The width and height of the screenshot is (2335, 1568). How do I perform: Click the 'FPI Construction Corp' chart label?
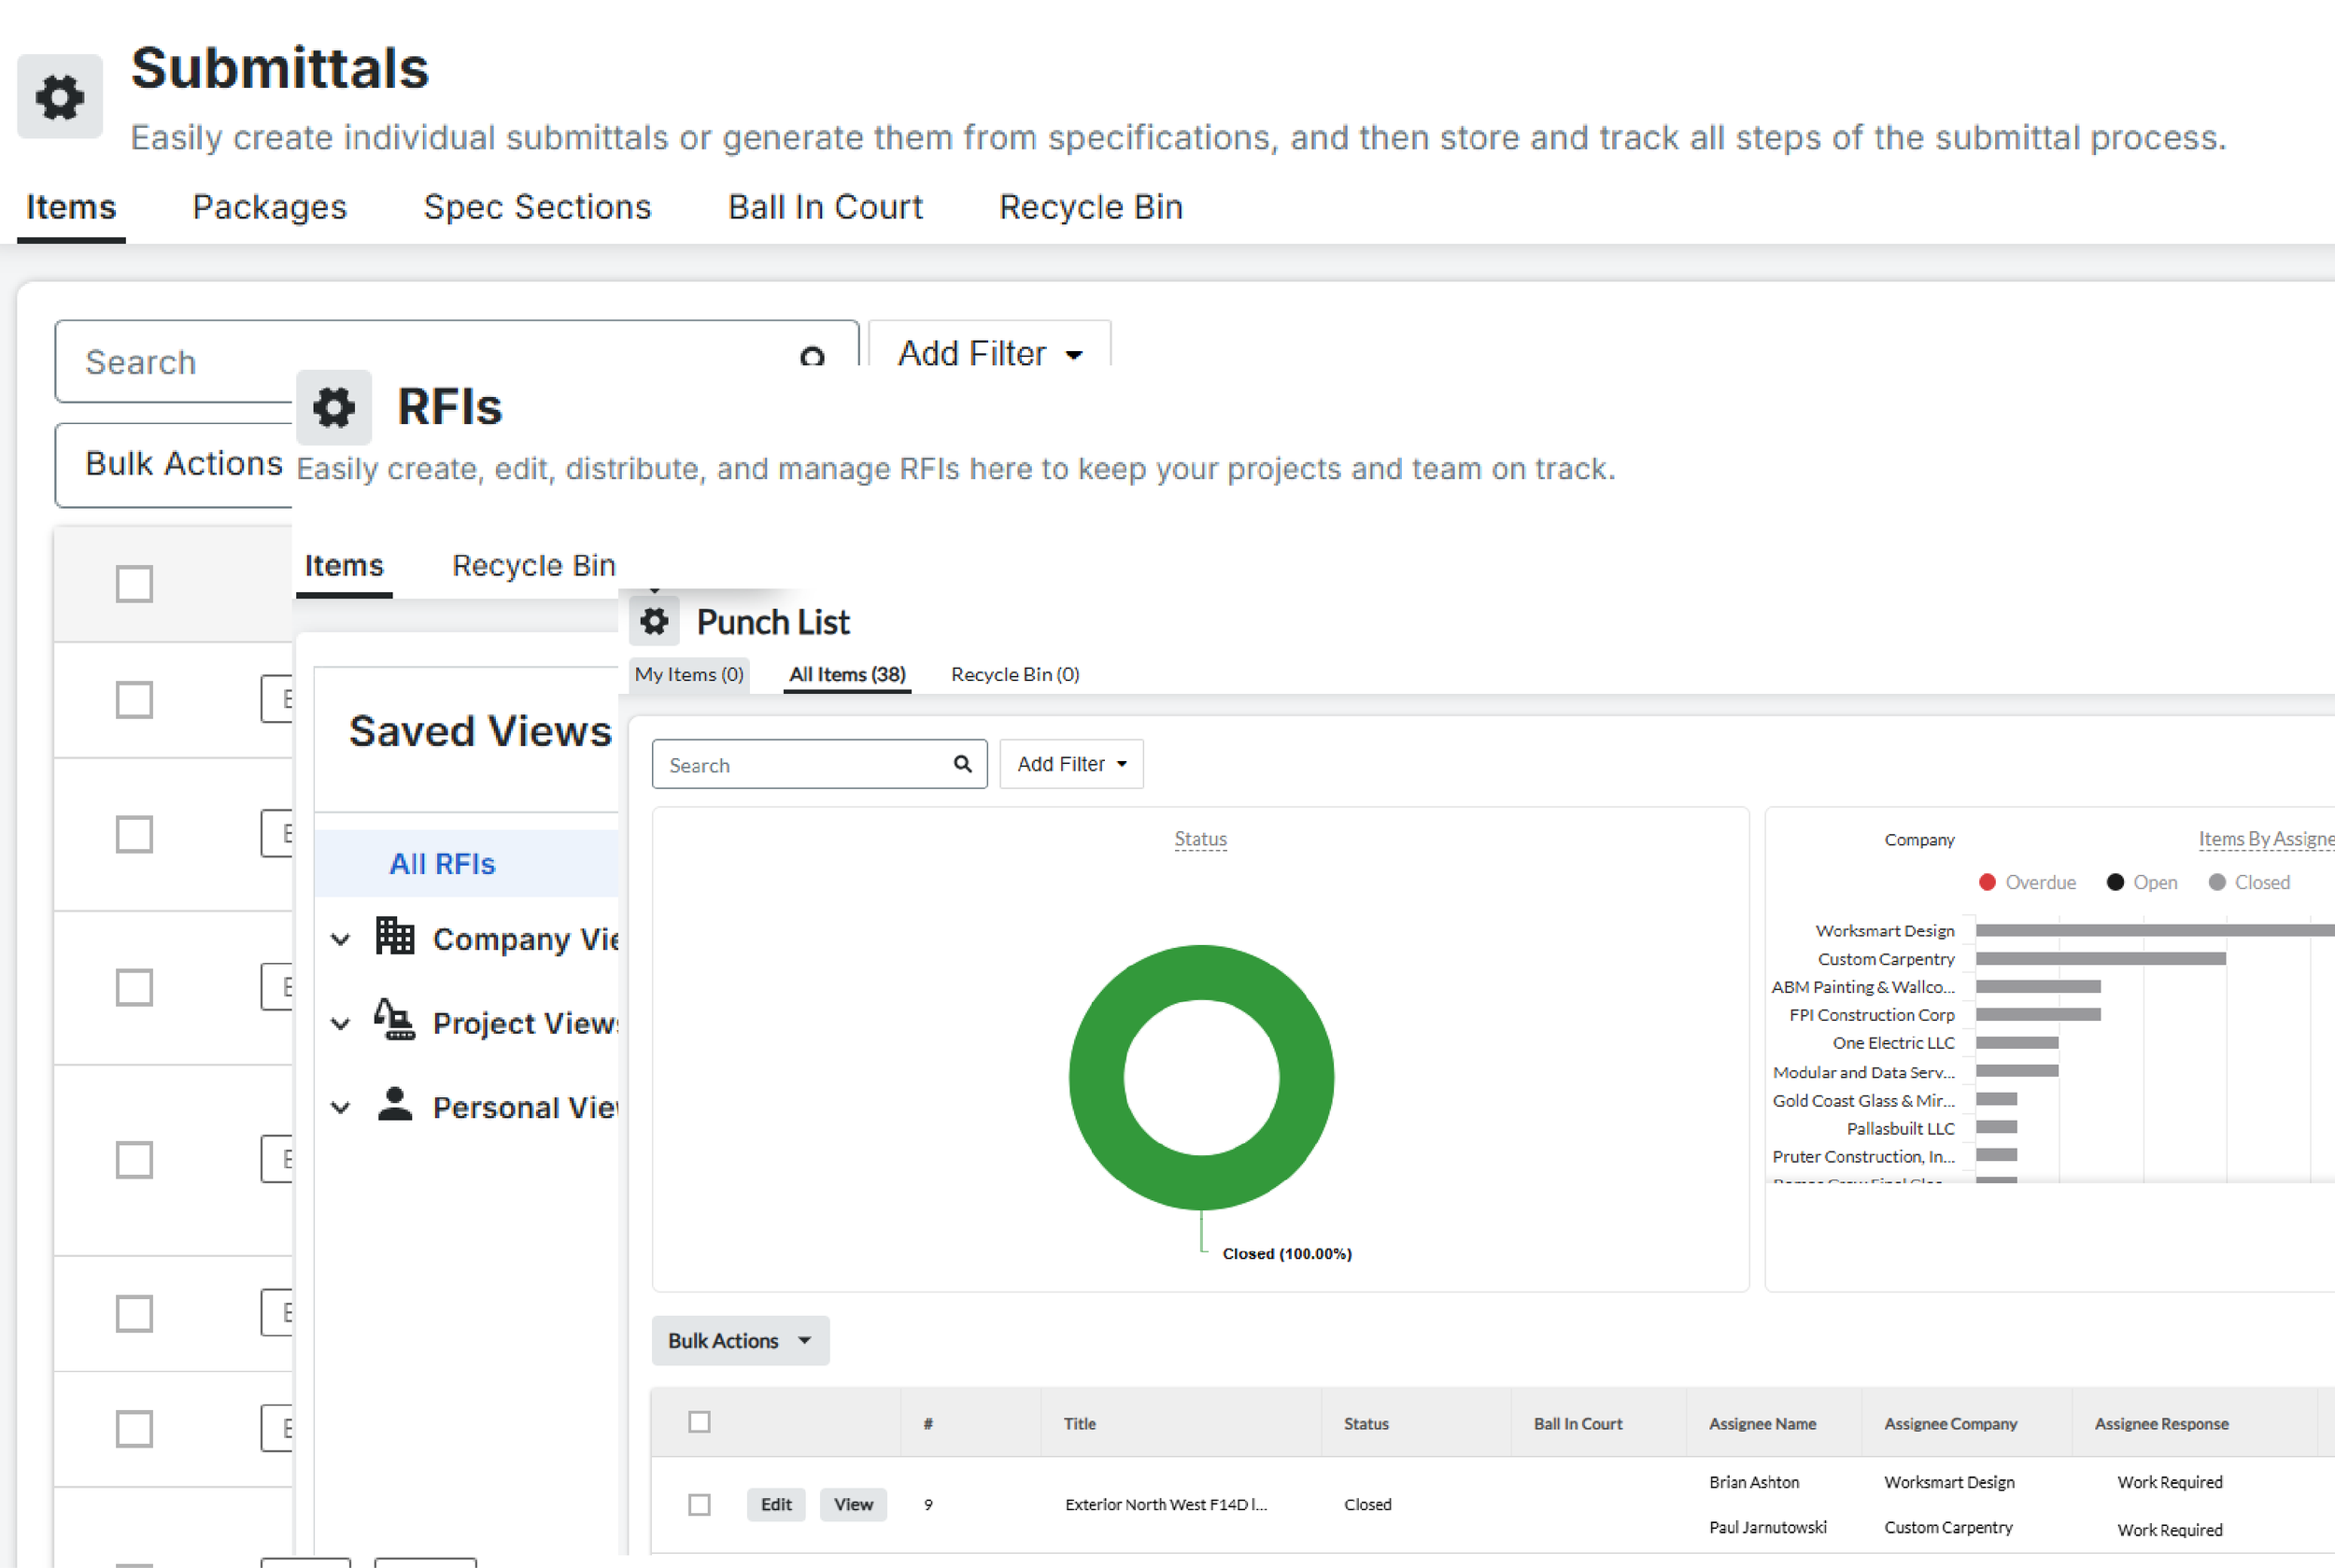[1871, 1015]
